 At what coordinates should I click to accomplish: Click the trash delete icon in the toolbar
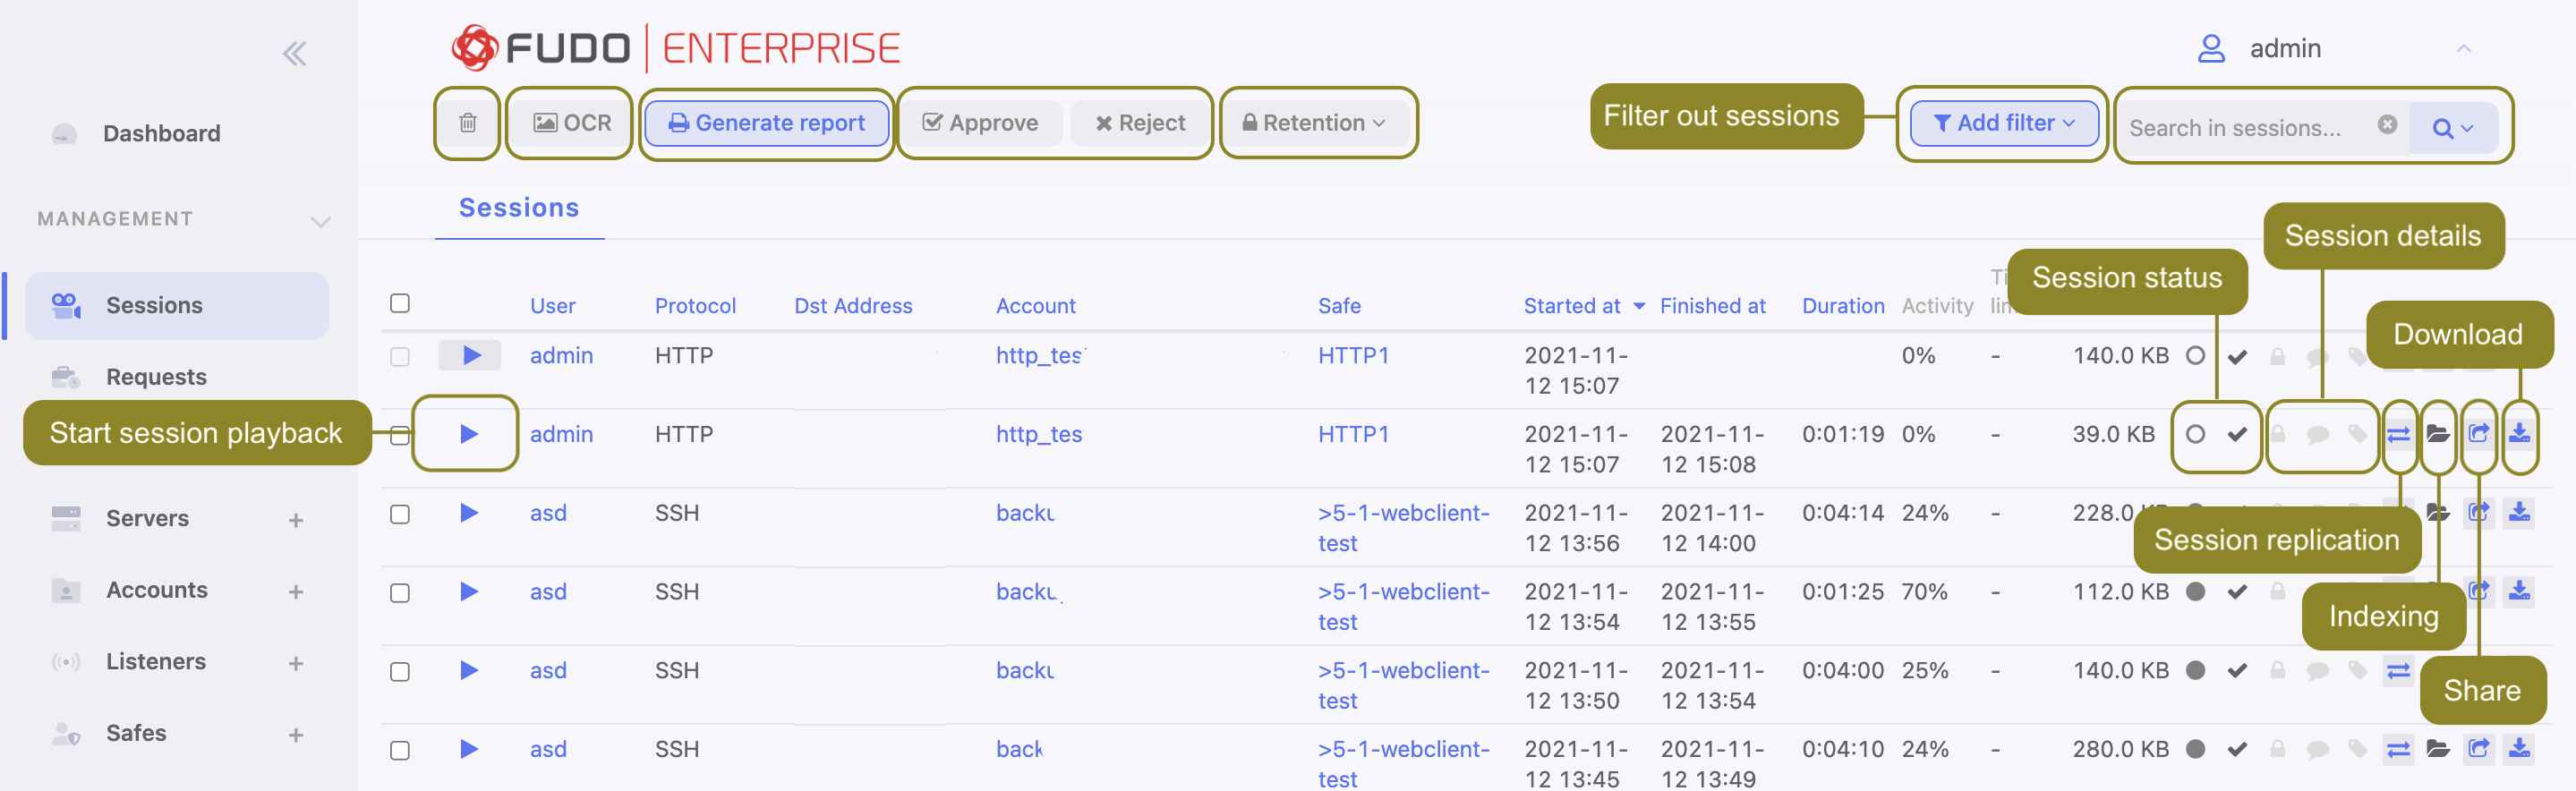click(466, 123)
